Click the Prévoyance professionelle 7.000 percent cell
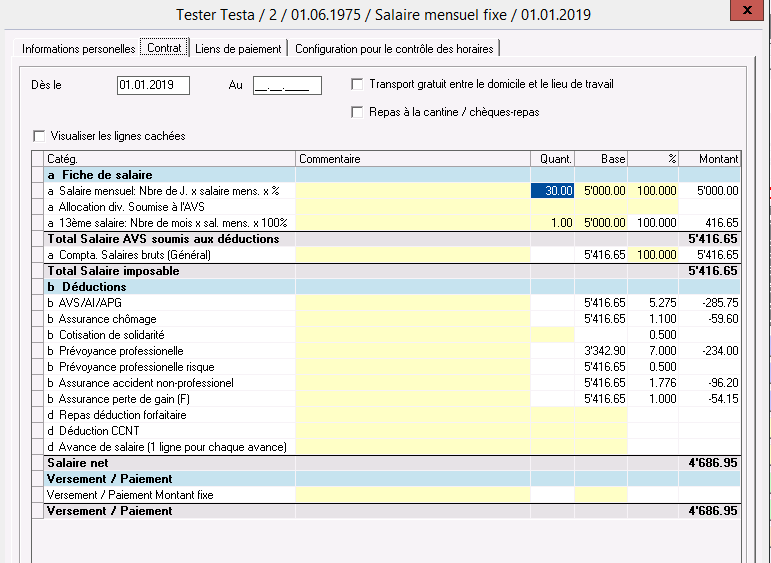Viewport: 771px width, 563px height. click(x=653, y=351)
